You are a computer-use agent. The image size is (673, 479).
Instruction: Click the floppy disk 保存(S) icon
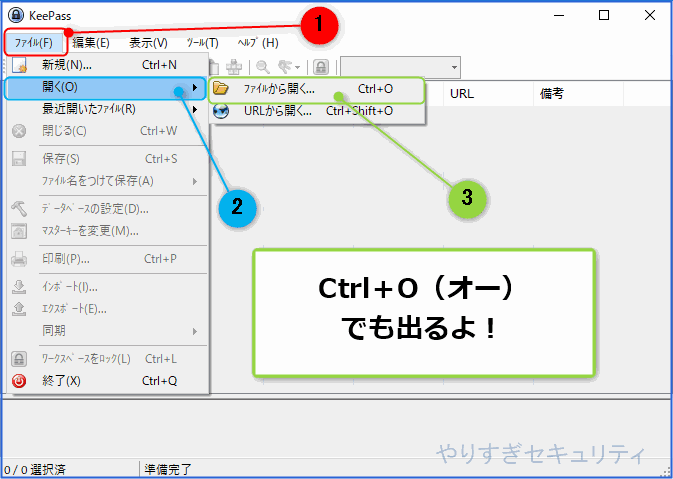point(19,159)
